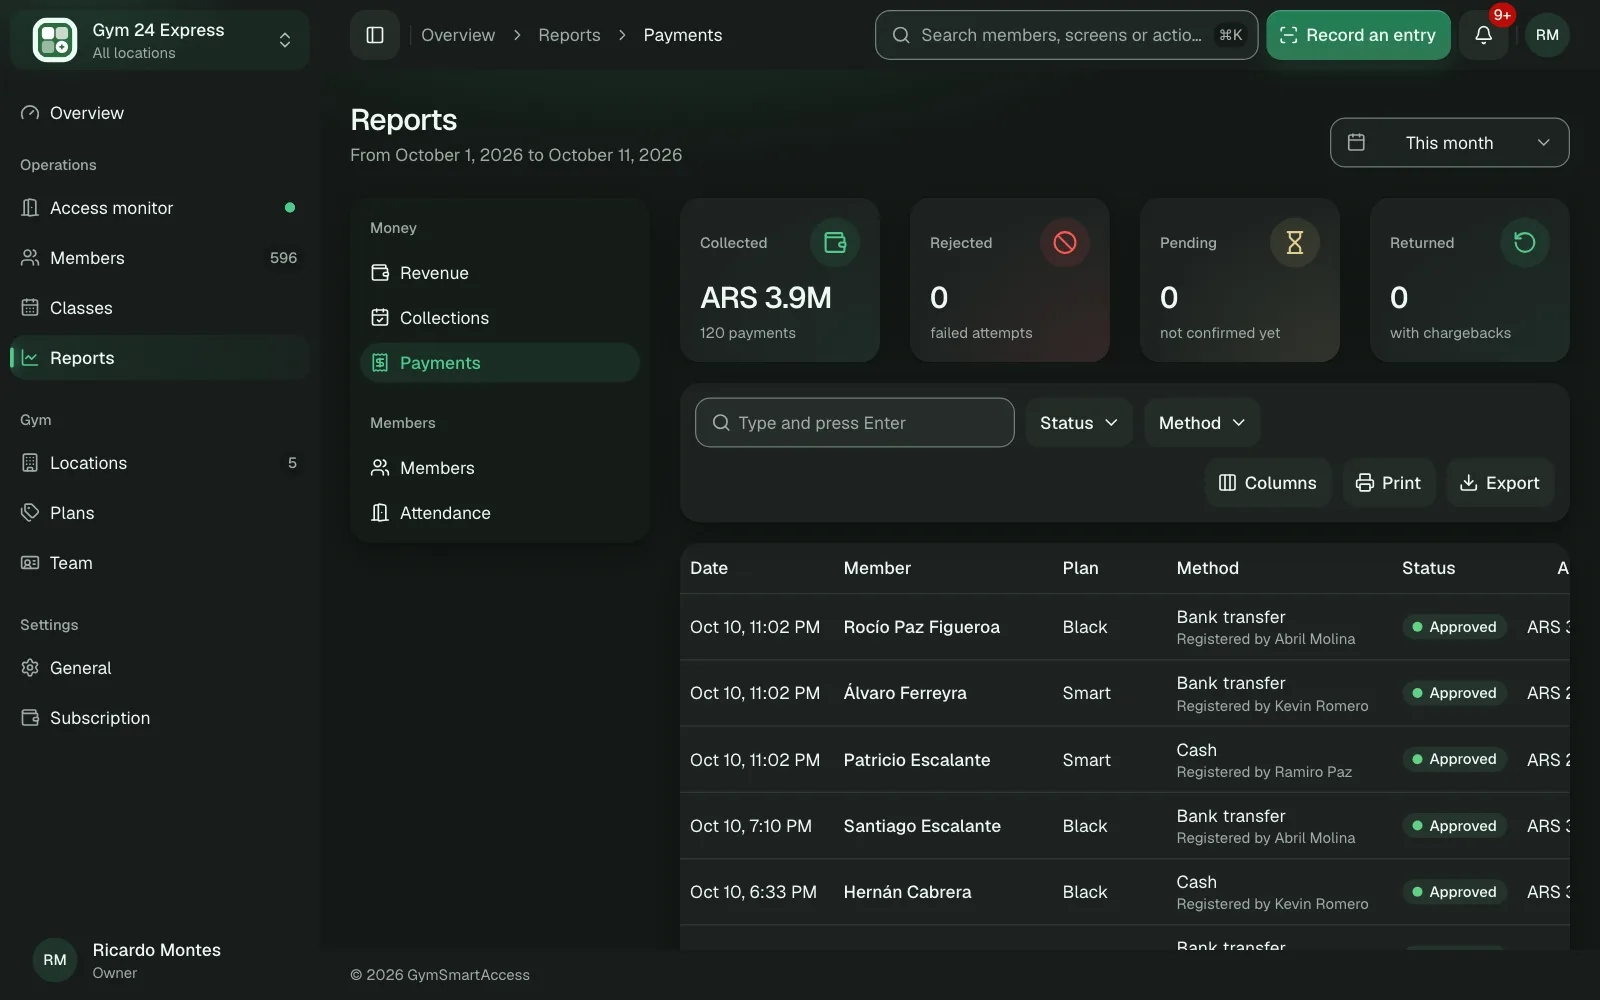
Task: Click the RM user avatar in header
Action: tap(1547, 35)
